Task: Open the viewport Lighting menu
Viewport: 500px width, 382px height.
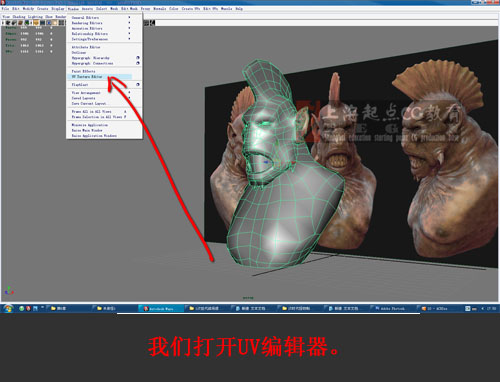Action: (35, 17)
